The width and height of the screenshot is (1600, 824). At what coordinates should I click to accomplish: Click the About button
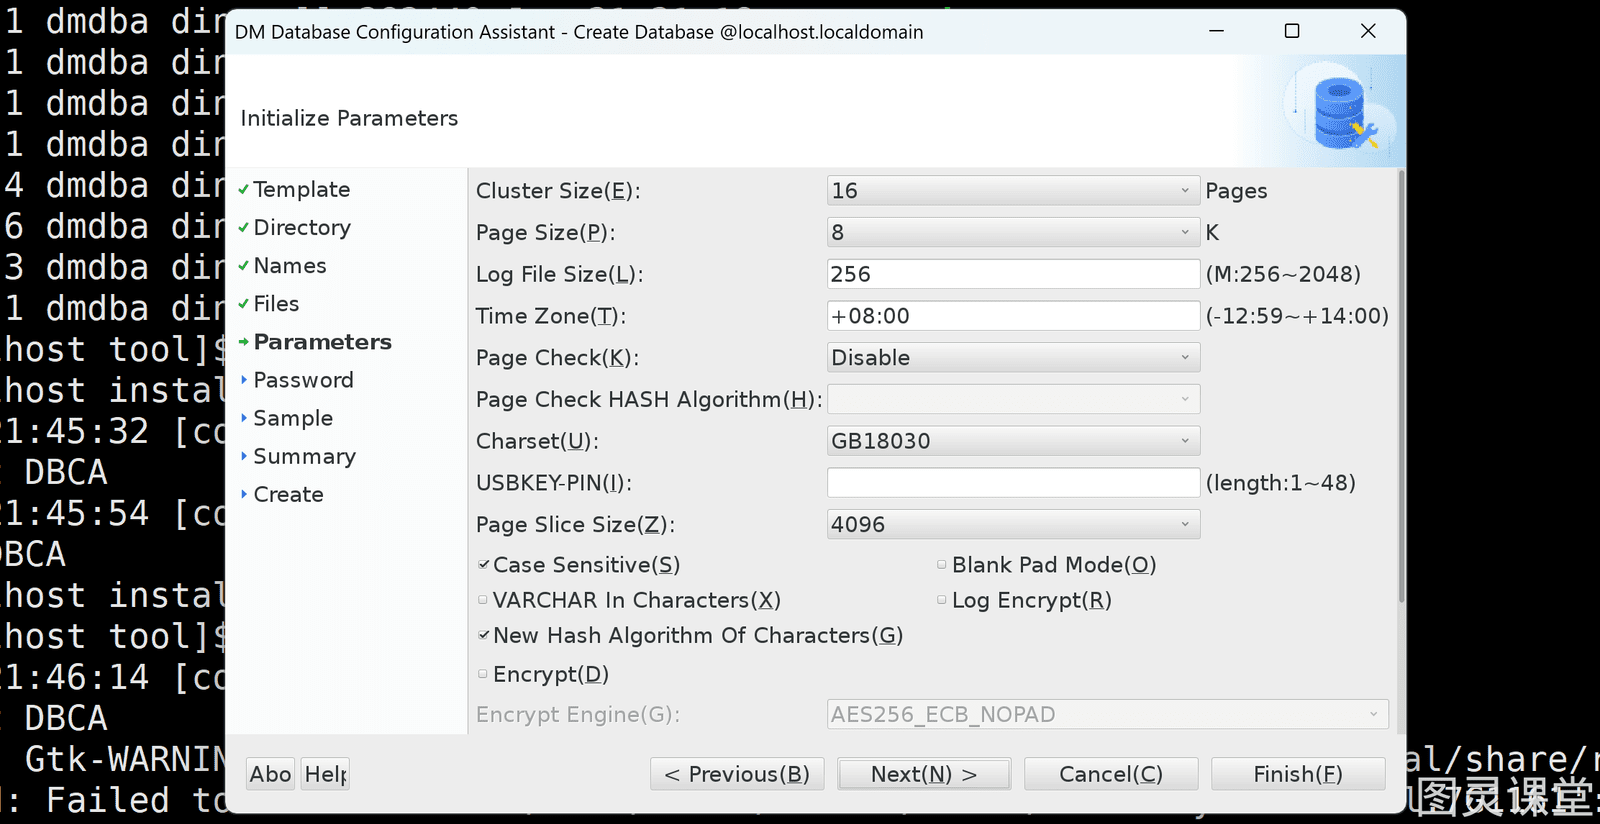[x=270, y=774]
